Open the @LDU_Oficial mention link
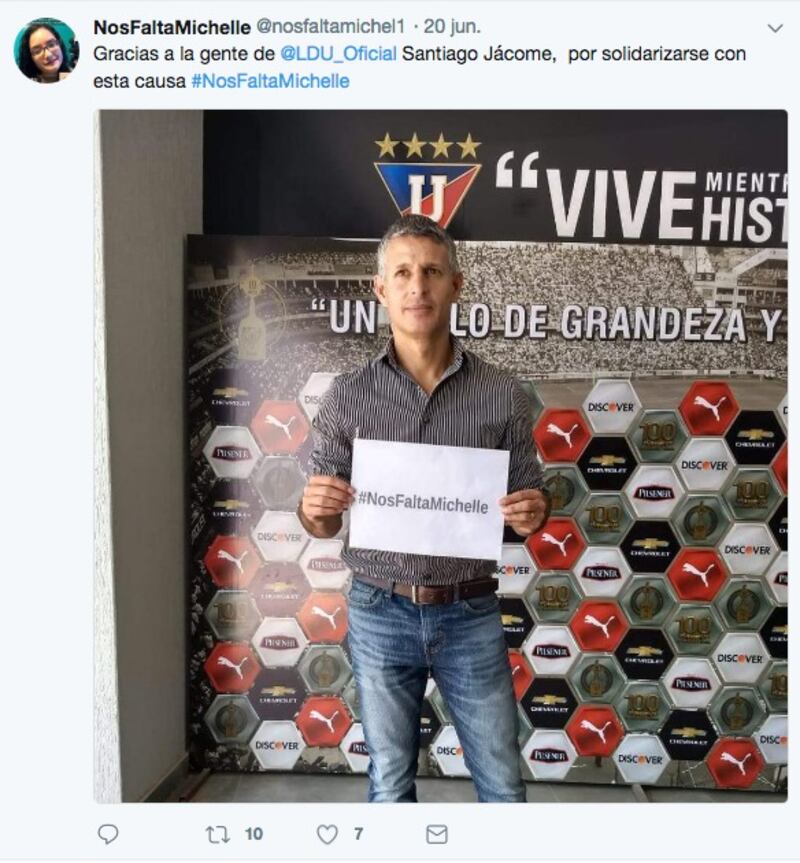Screen dimensions: 800x863 tap(338, 54)
